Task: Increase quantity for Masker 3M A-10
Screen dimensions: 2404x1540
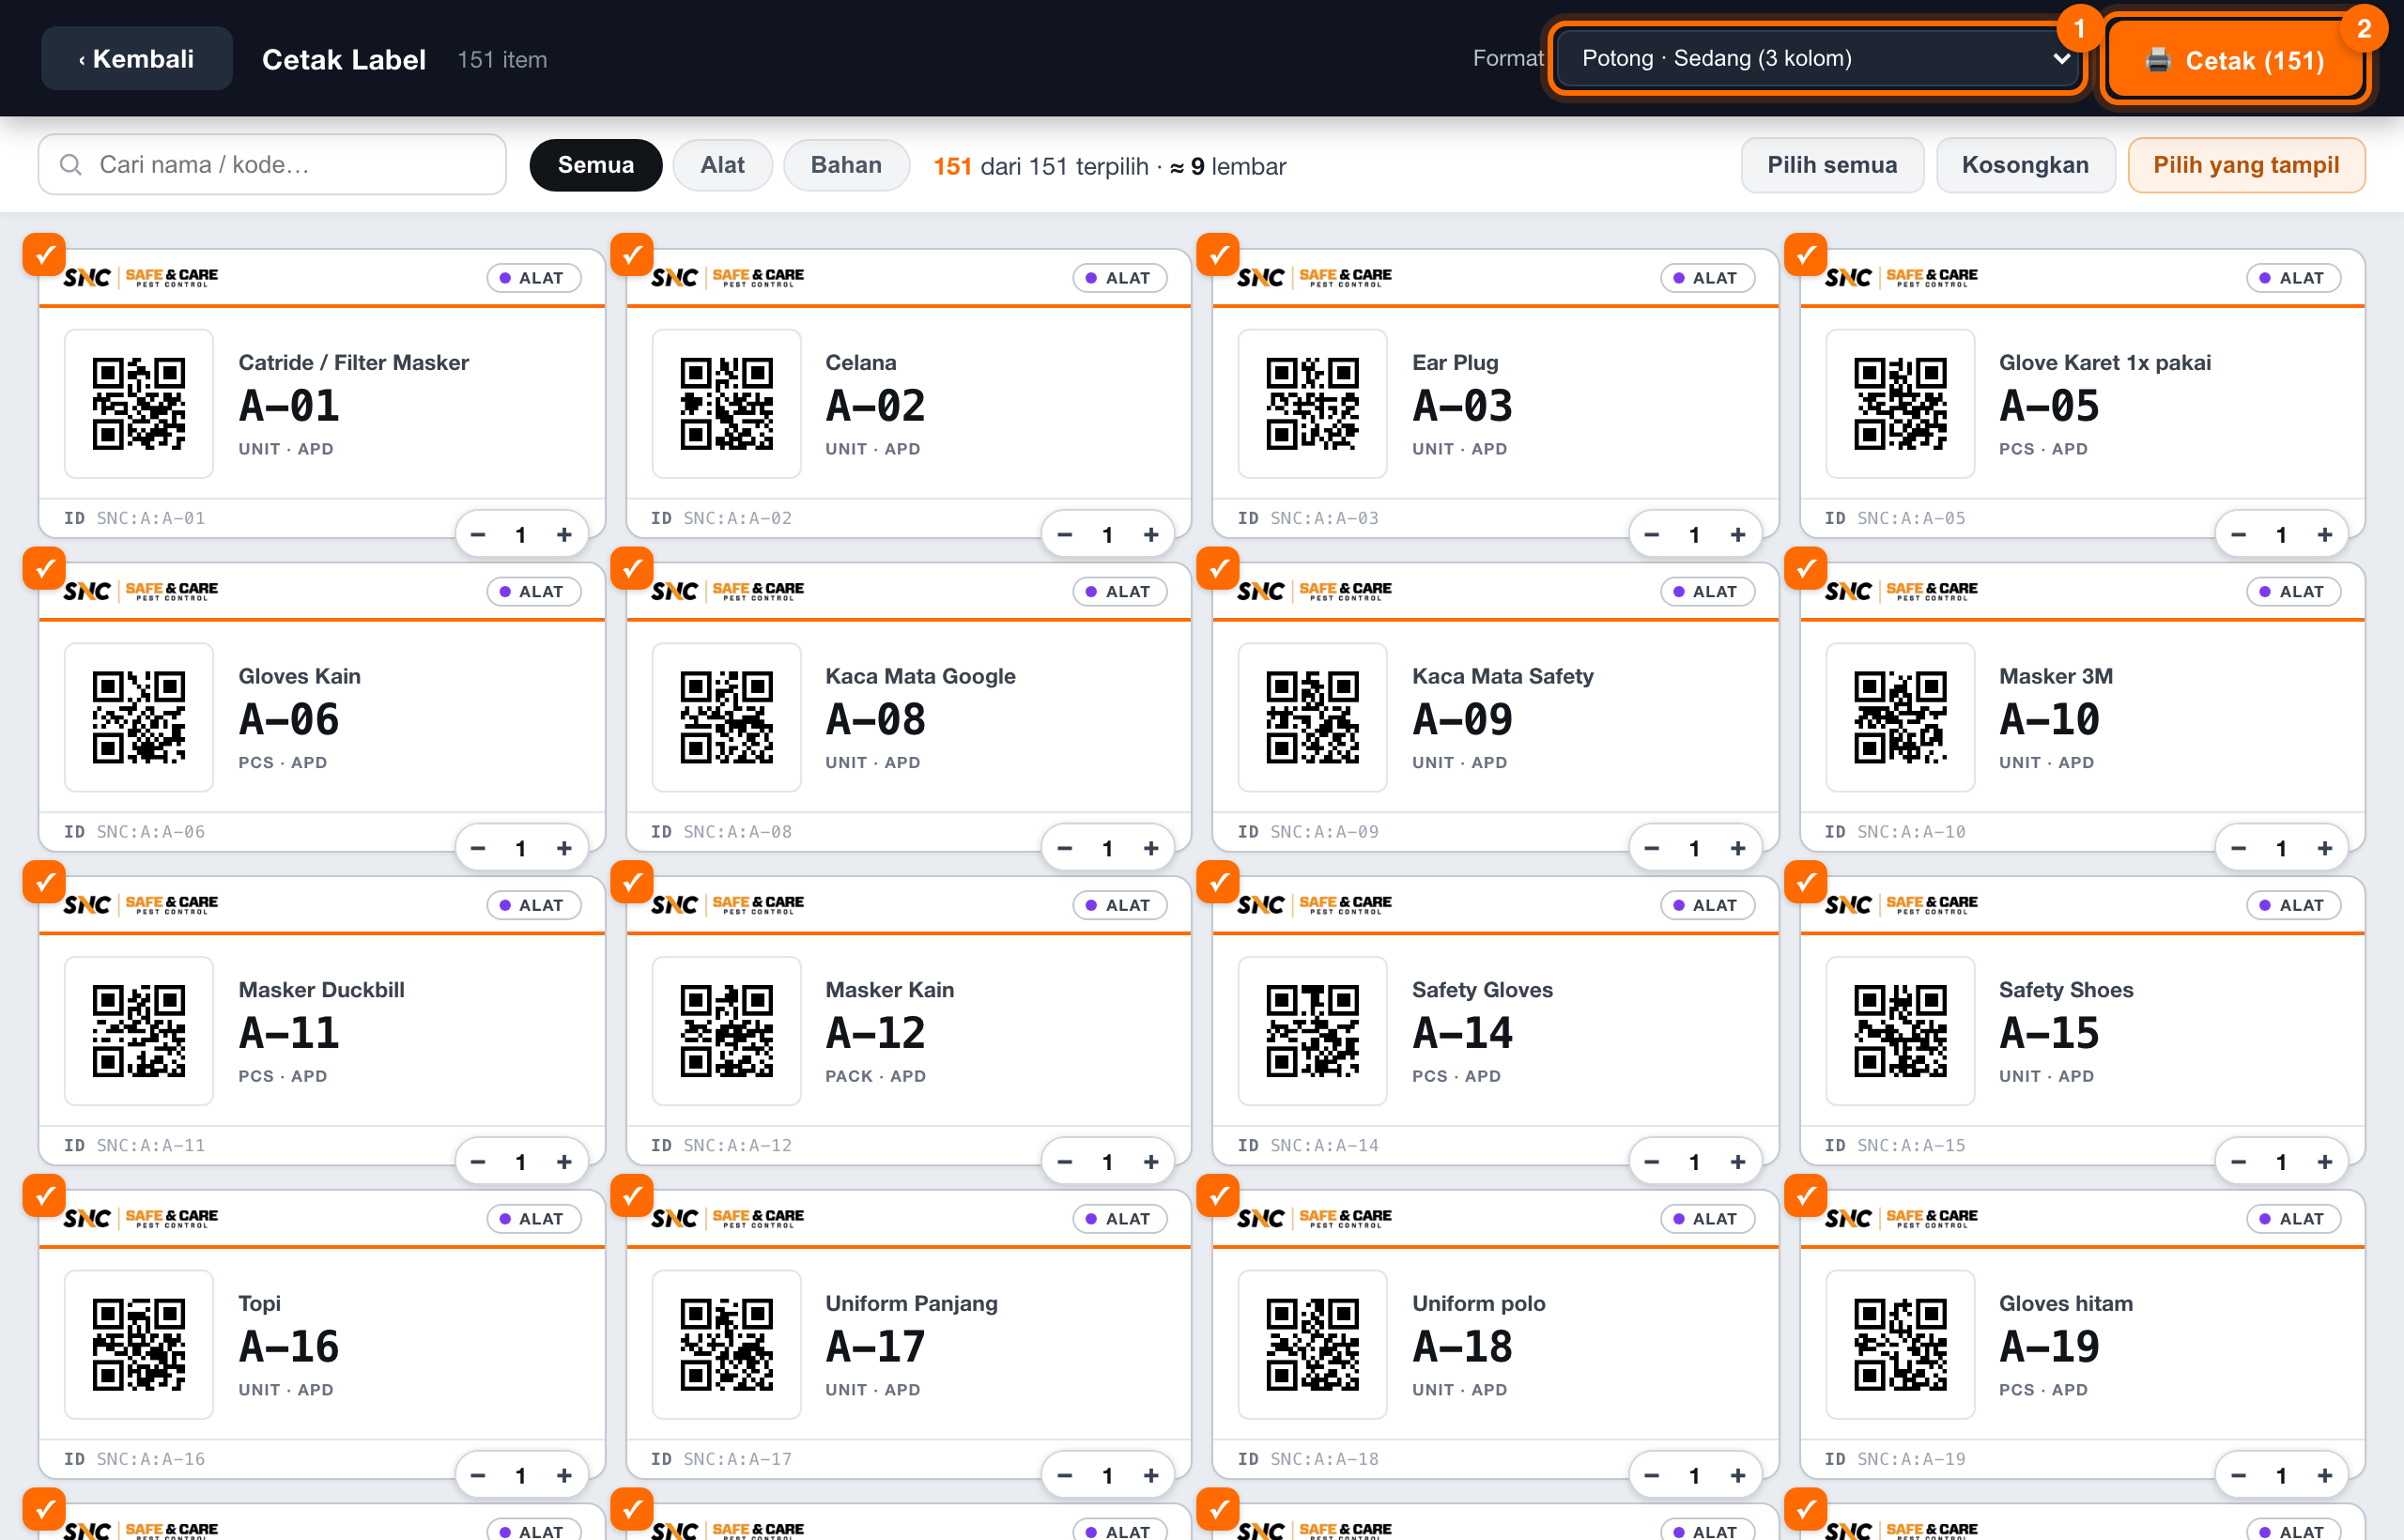Action: coord(2325,849)
